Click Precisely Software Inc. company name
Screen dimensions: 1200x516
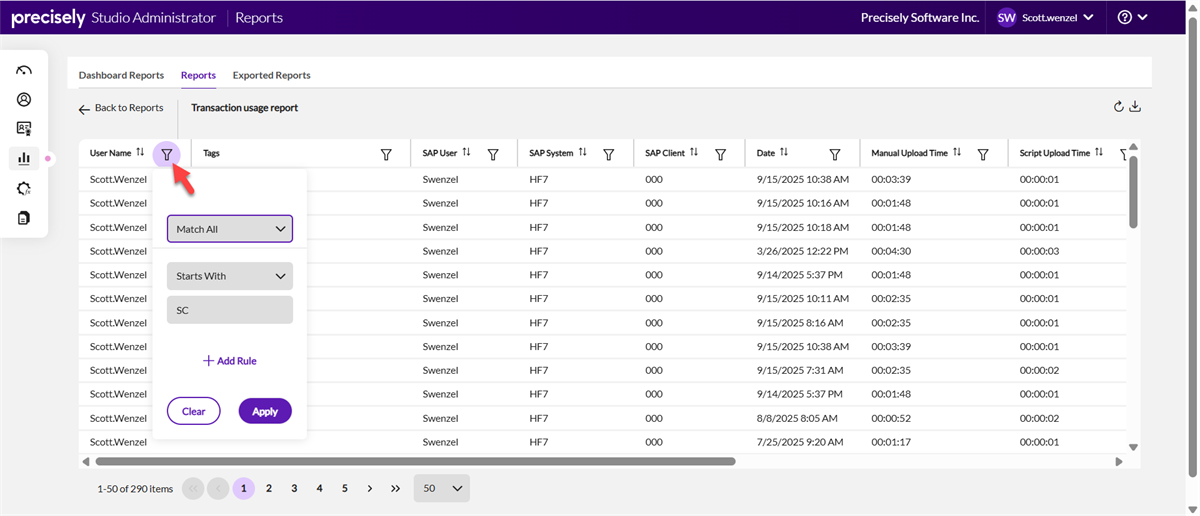pos(920,17)
